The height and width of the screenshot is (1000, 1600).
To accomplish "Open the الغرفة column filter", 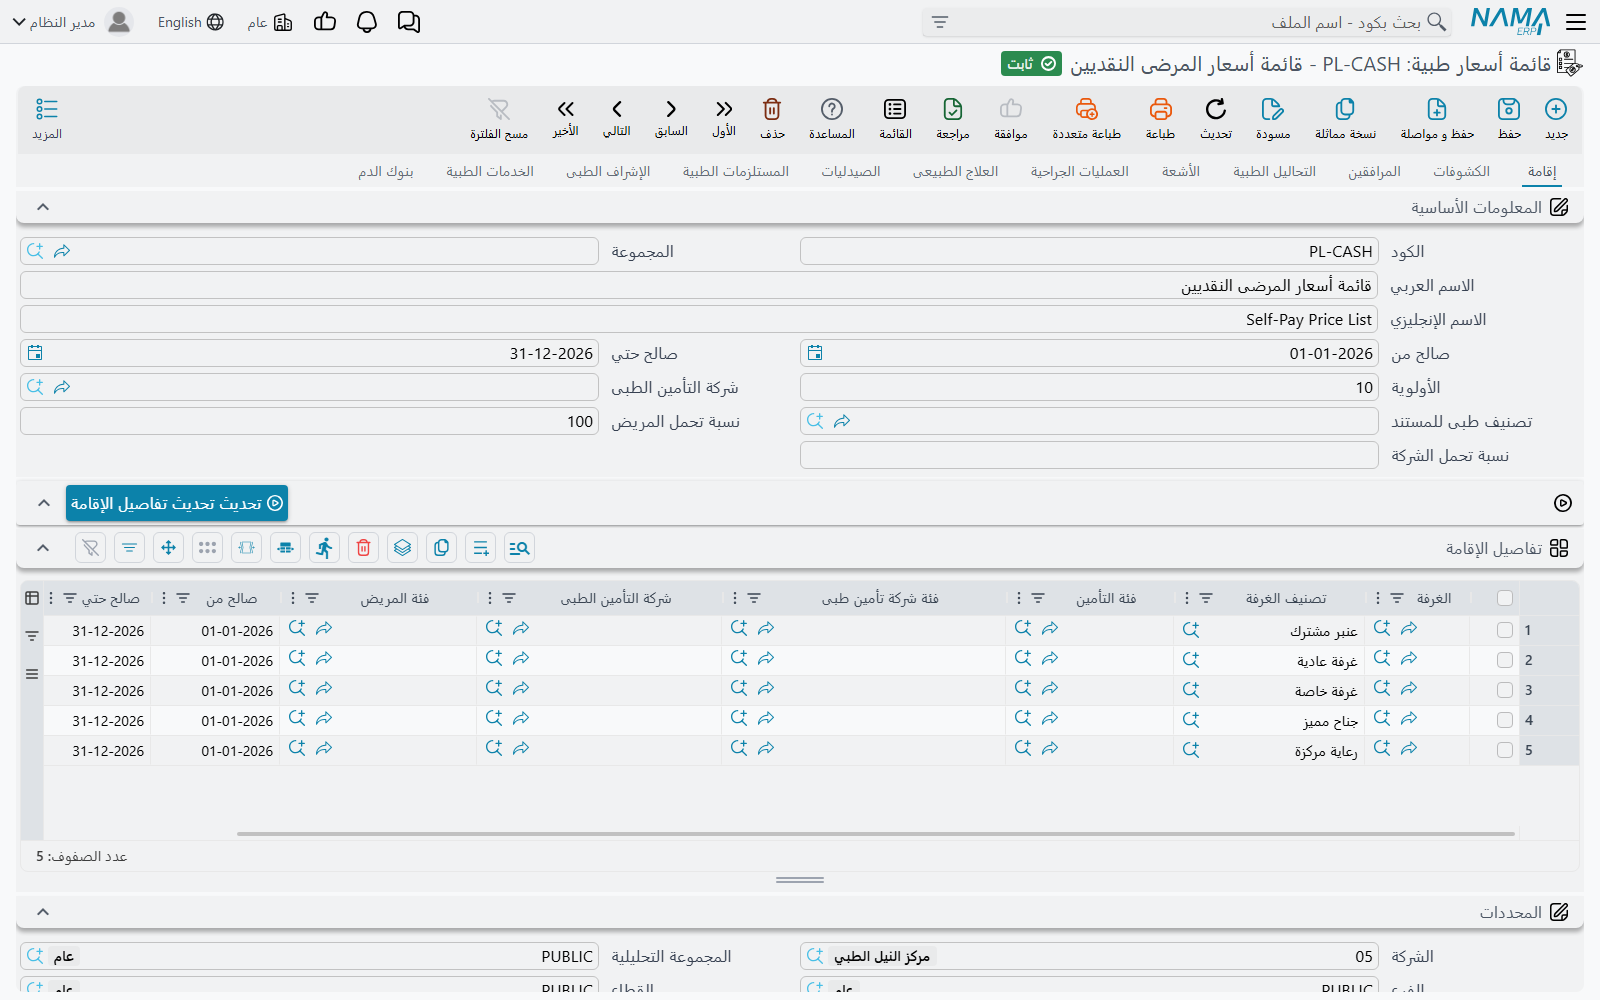I will coord(1397,598).
